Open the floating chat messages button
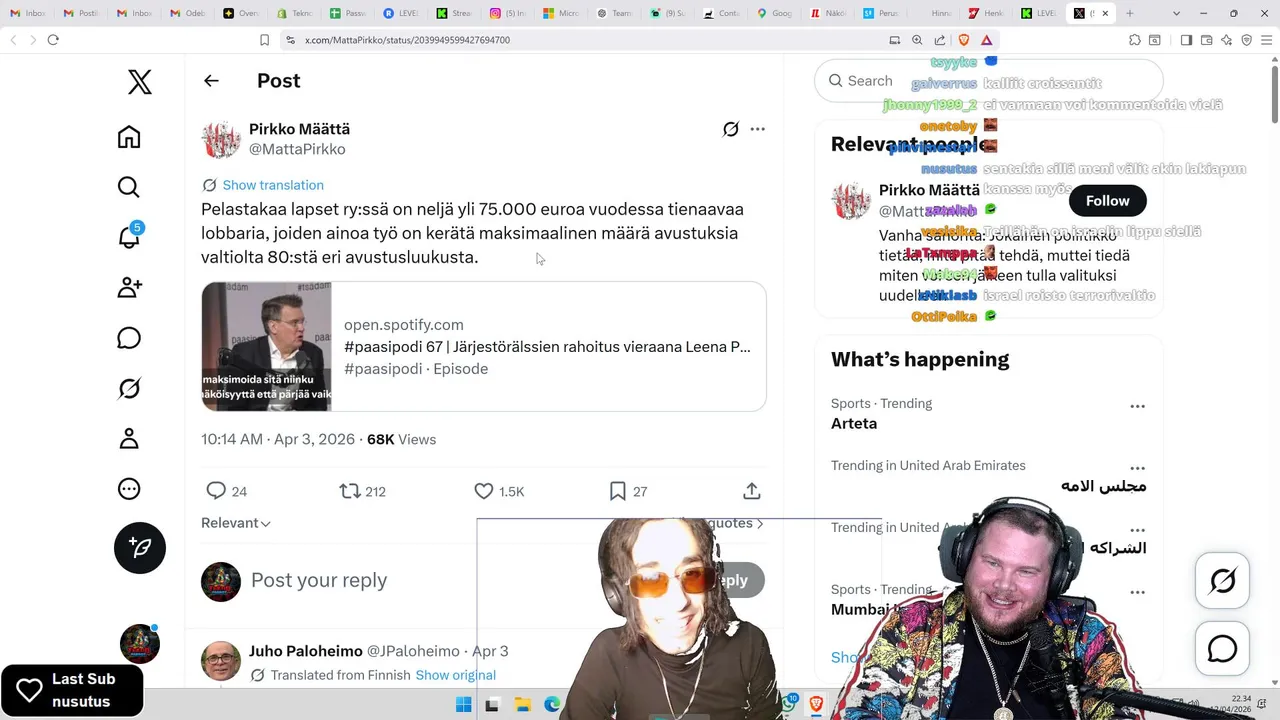This screenshot has height=720, width=1280. (x=1222, y=649)
